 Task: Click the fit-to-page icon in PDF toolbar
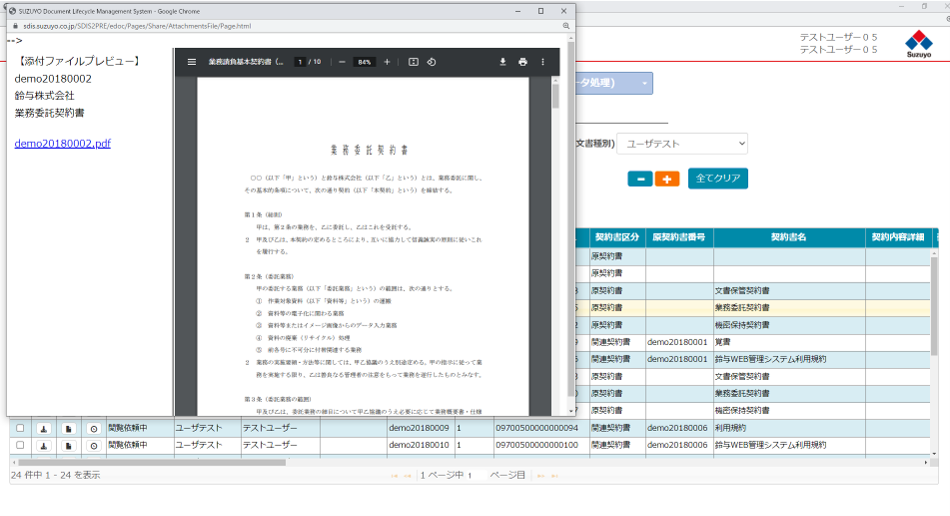(x=413, y=62)
